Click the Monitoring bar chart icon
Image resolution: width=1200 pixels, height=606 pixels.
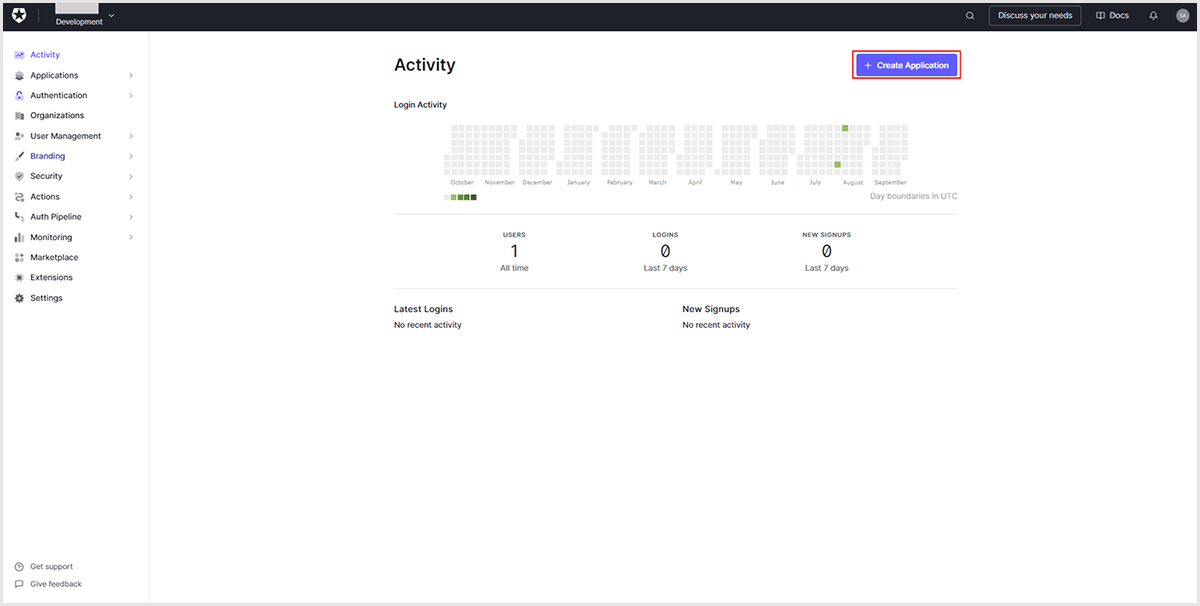point(20,237)
